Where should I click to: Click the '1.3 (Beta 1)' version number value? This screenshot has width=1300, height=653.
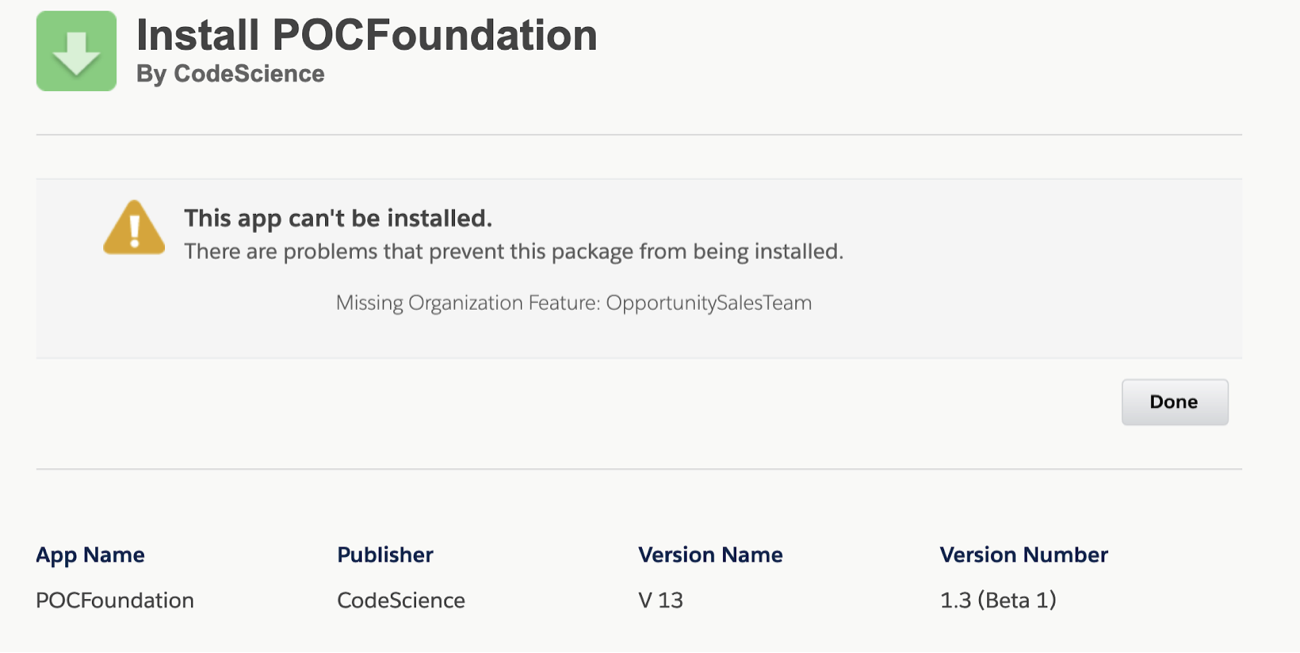[x=998, y=600]
